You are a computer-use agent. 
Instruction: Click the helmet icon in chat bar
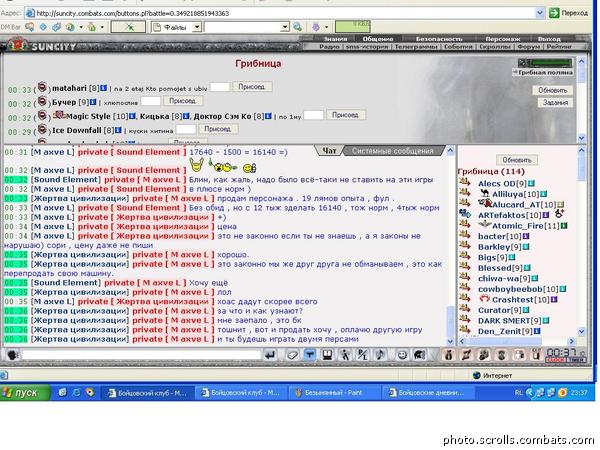click(419, 355)
